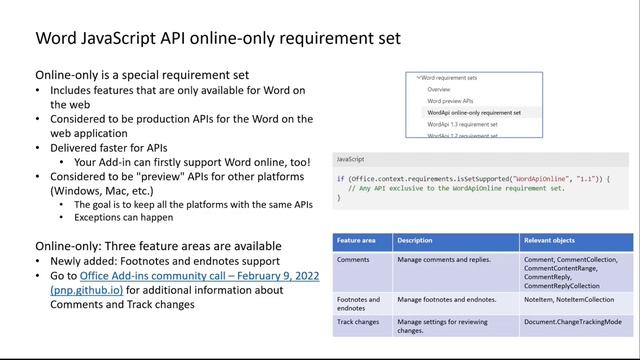Click the 'Delivered faster for APIs' bullet

pos(109,148)
